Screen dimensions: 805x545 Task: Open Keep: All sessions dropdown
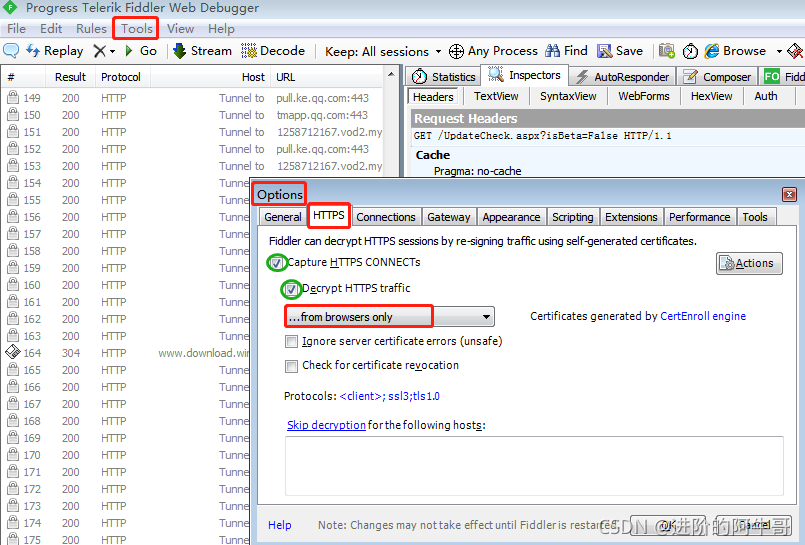(383, 51)
